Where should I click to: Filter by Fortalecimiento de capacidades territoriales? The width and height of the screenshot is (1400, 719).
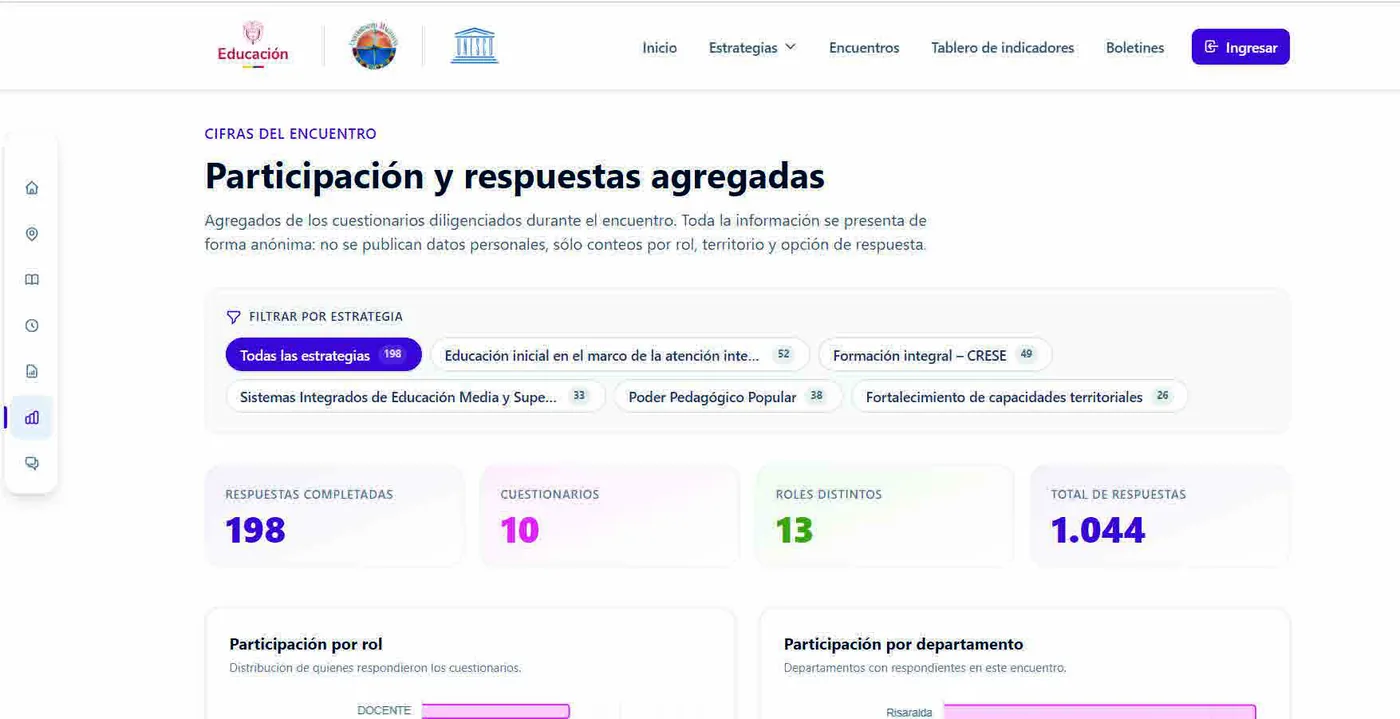click(x=1019, y=397)
